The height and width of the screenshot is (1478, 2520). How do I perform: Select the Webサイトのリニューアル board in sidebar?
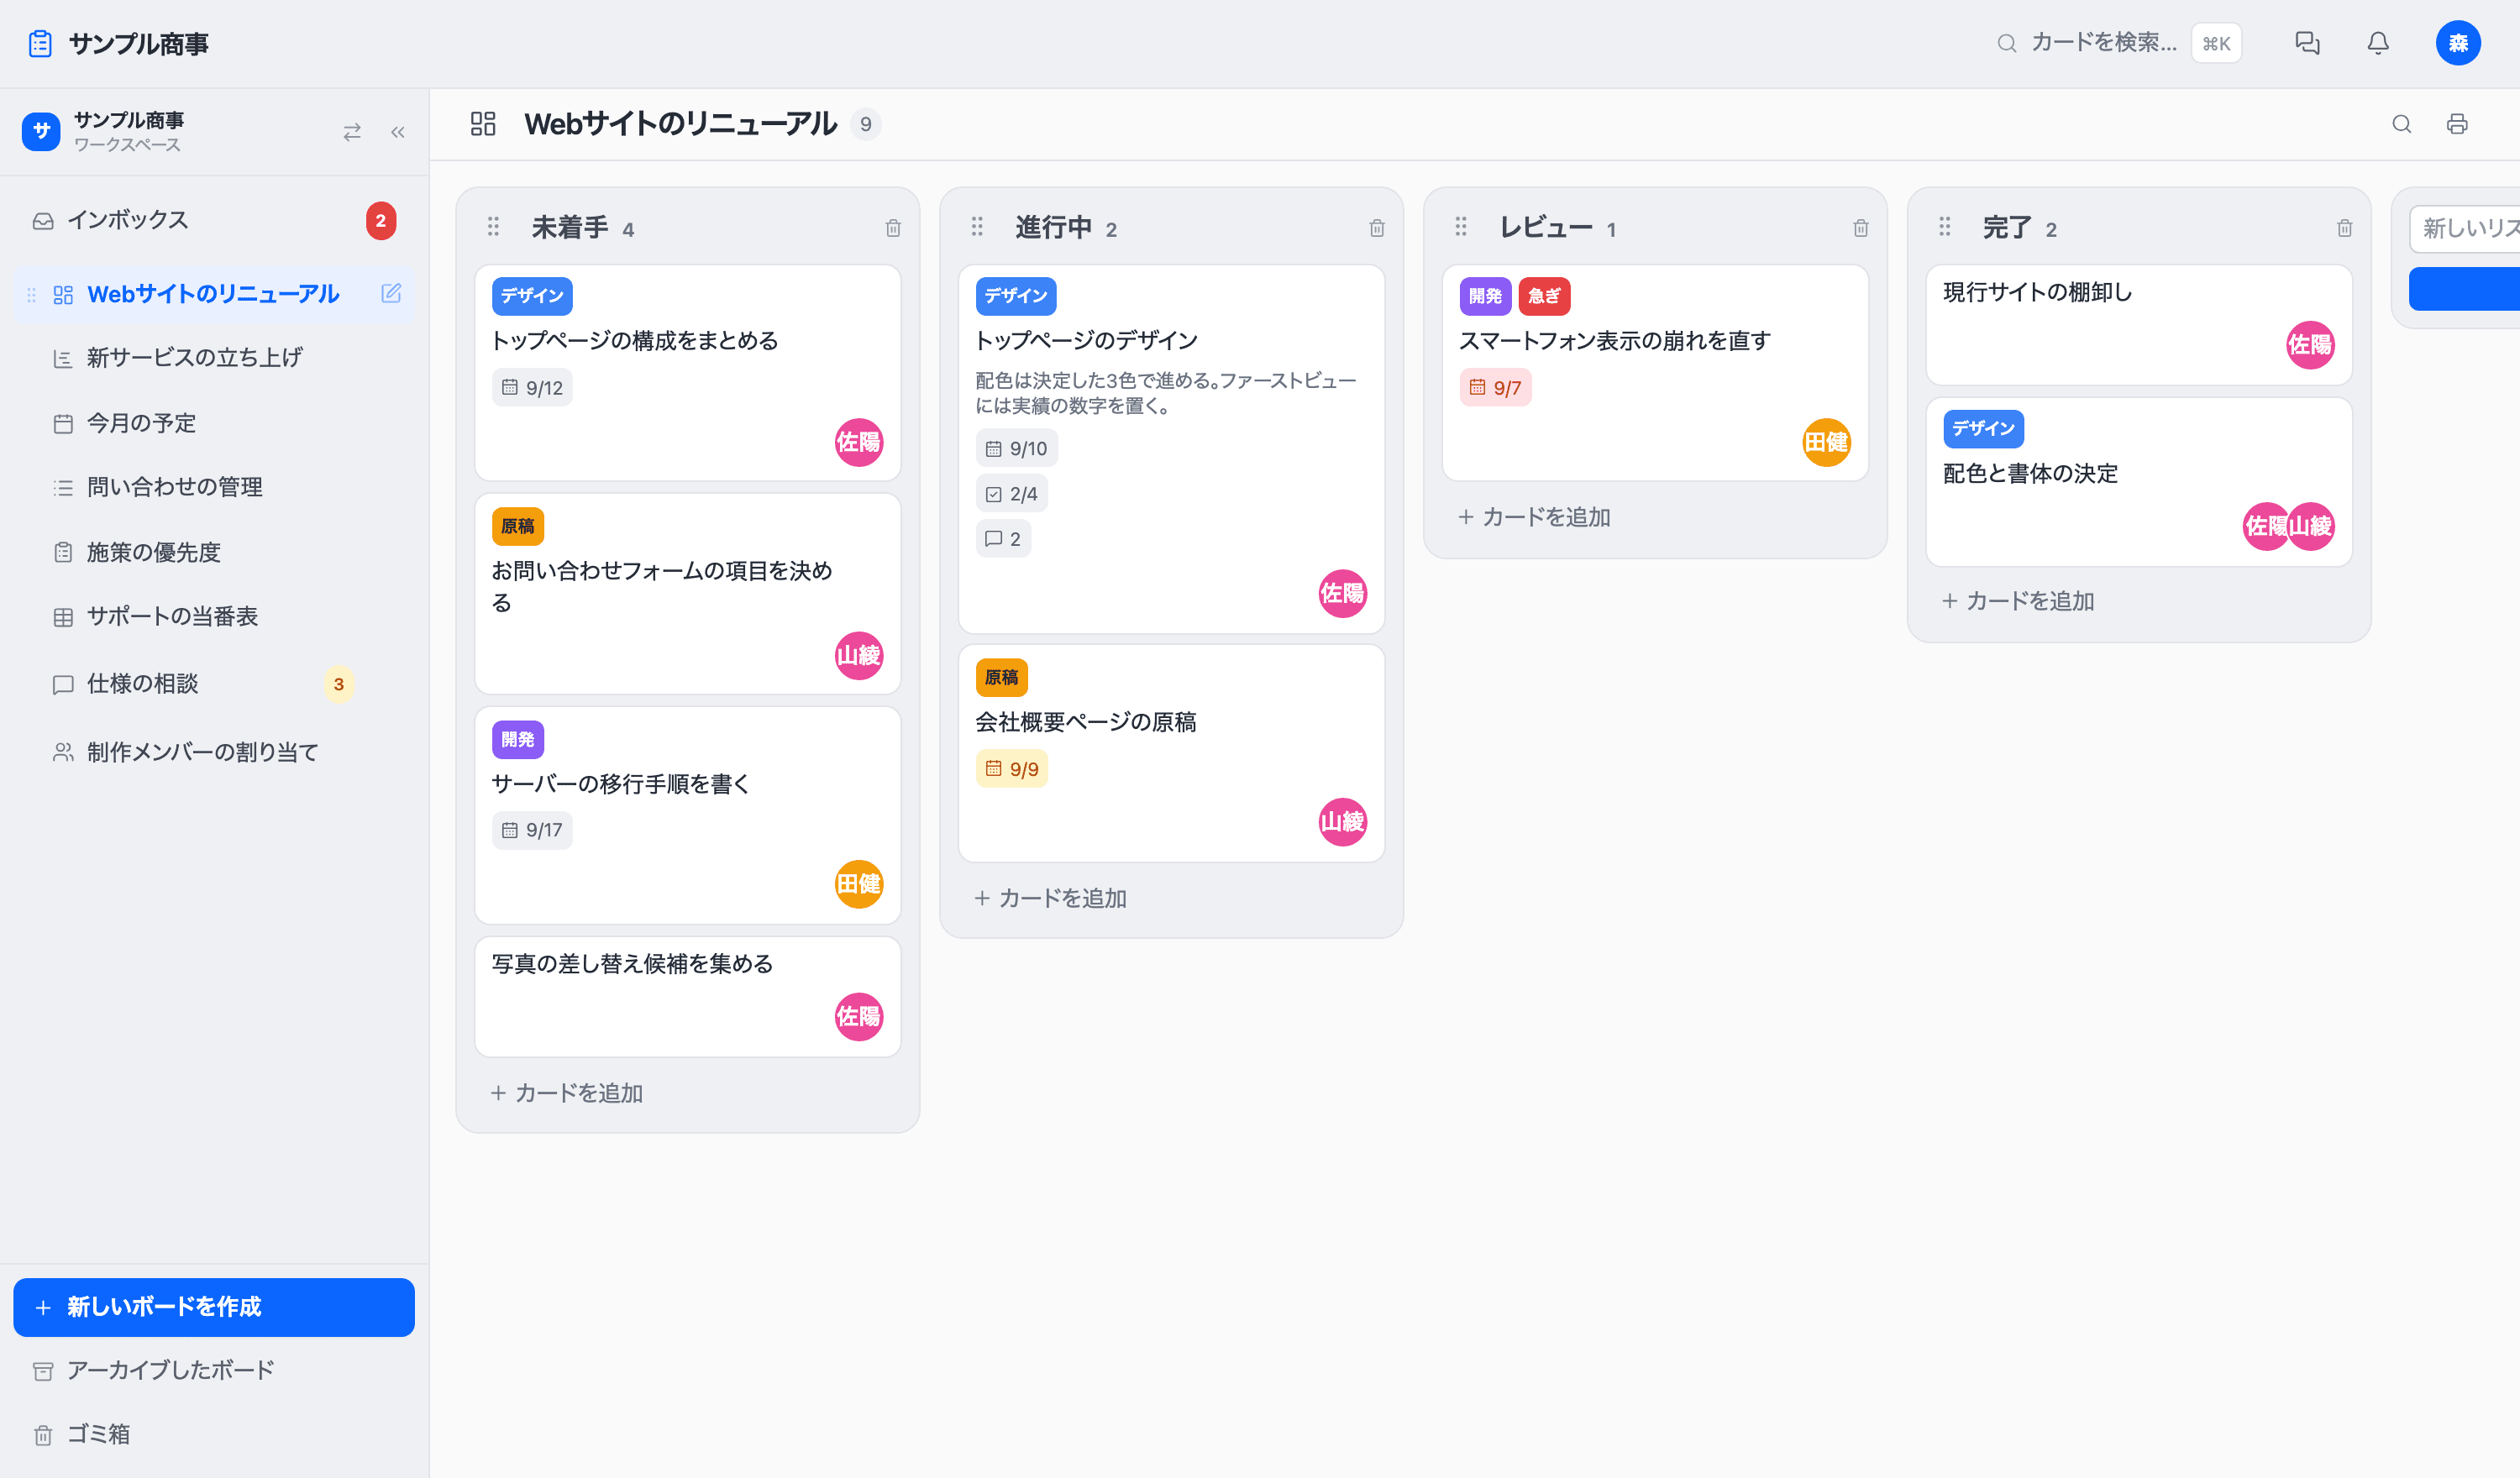[x=214, y=294]
